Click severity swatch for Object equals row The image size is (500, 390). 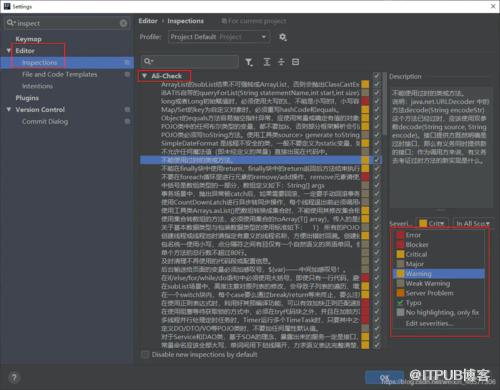tap(365, 118)
